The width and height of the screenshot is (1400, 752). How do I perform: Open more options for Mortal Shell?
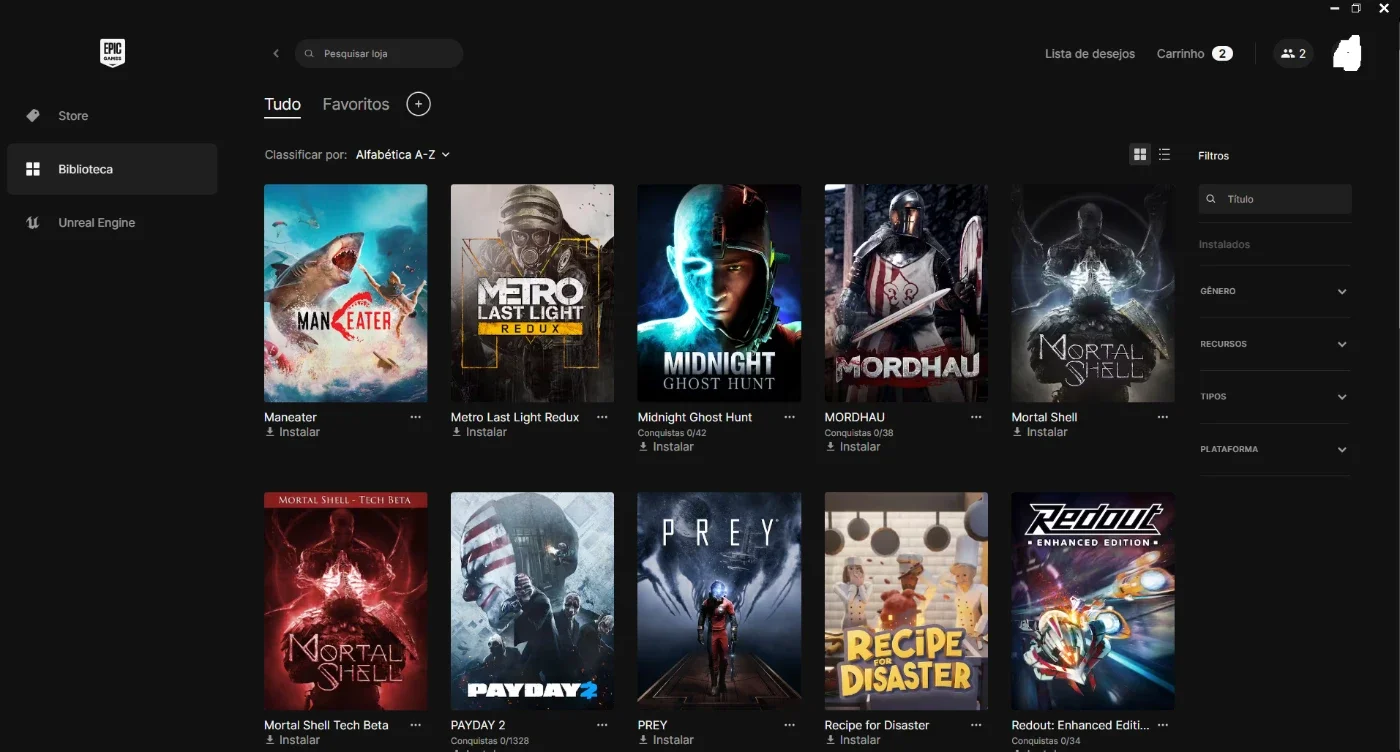(x=1163, y=417)
